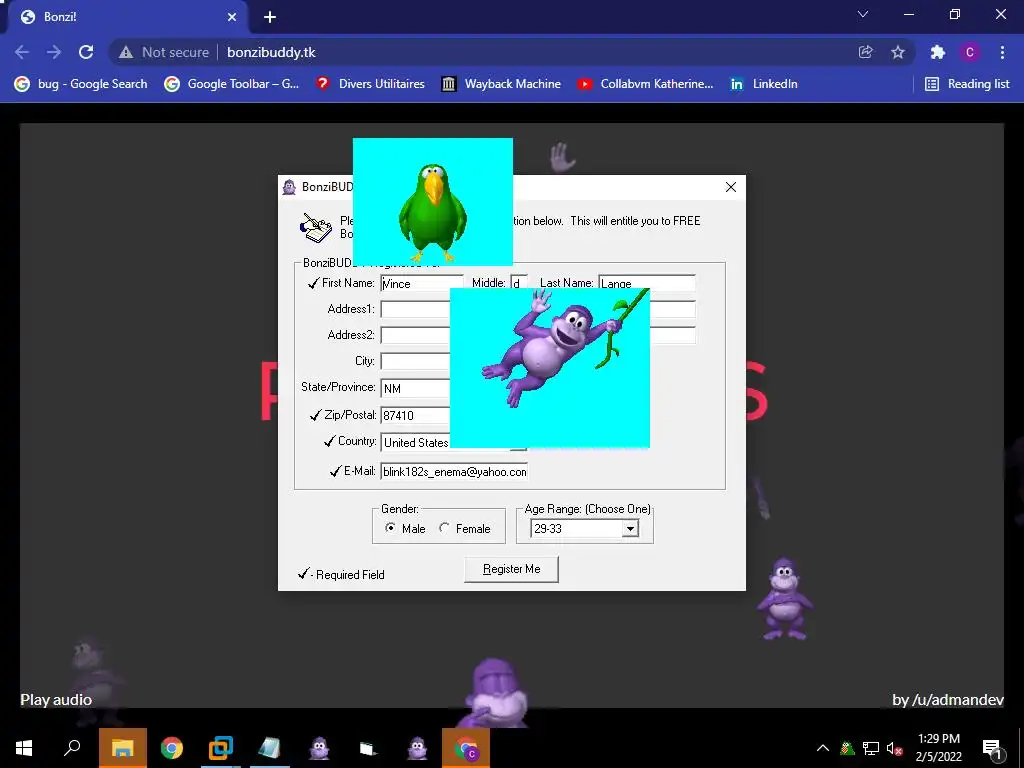Click the standing purple Bonzi character
This screenshot has height=768, width=1024.
785,599
